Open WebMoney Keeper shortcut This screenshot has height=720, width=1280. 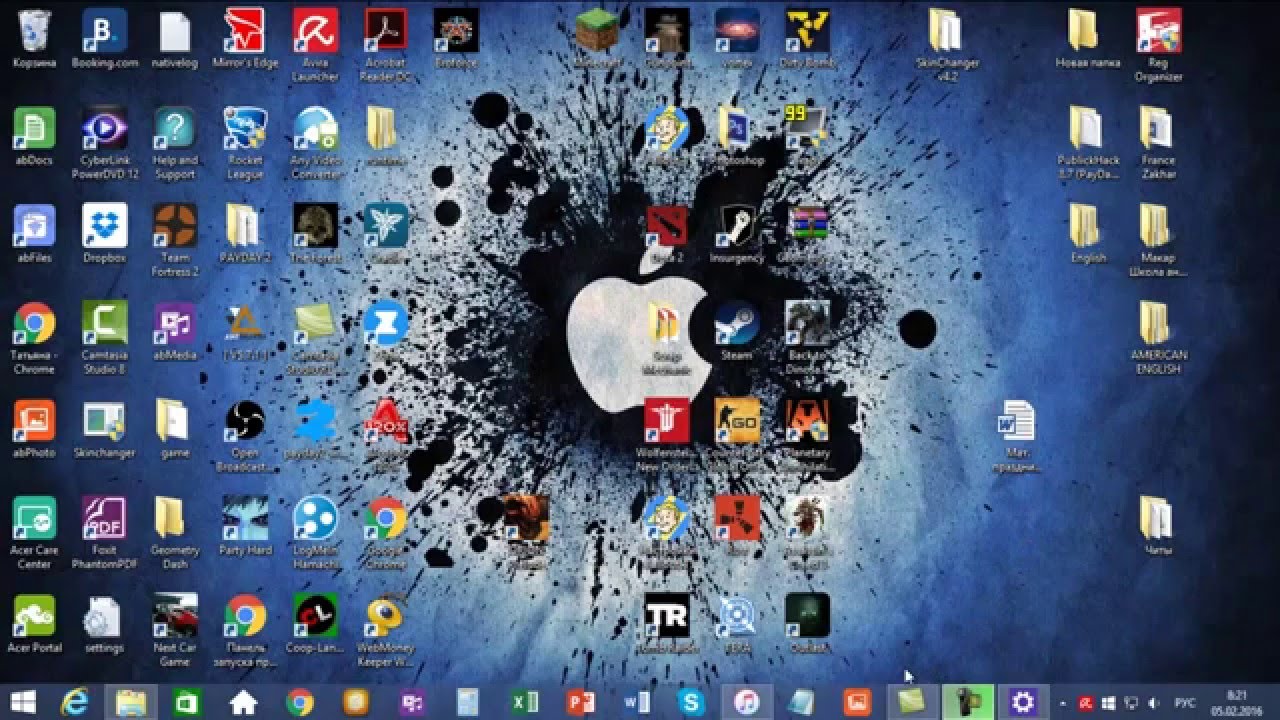tap(385, 616)
